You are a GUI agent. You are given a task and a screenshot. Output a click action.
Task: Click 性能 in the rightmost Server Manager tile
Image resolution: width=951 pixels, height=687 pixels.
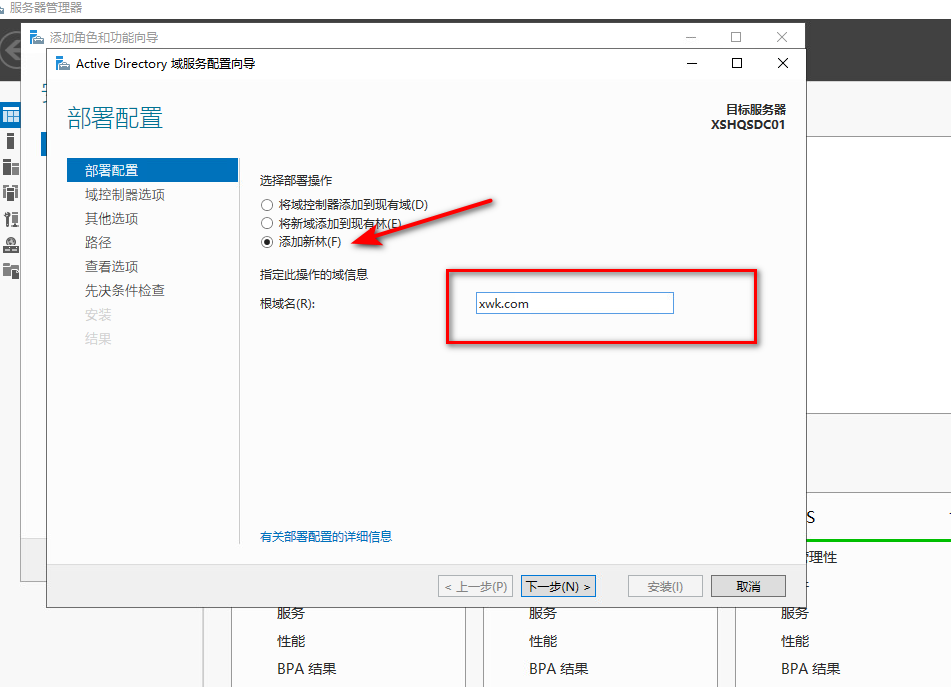[x=795, y=641]
